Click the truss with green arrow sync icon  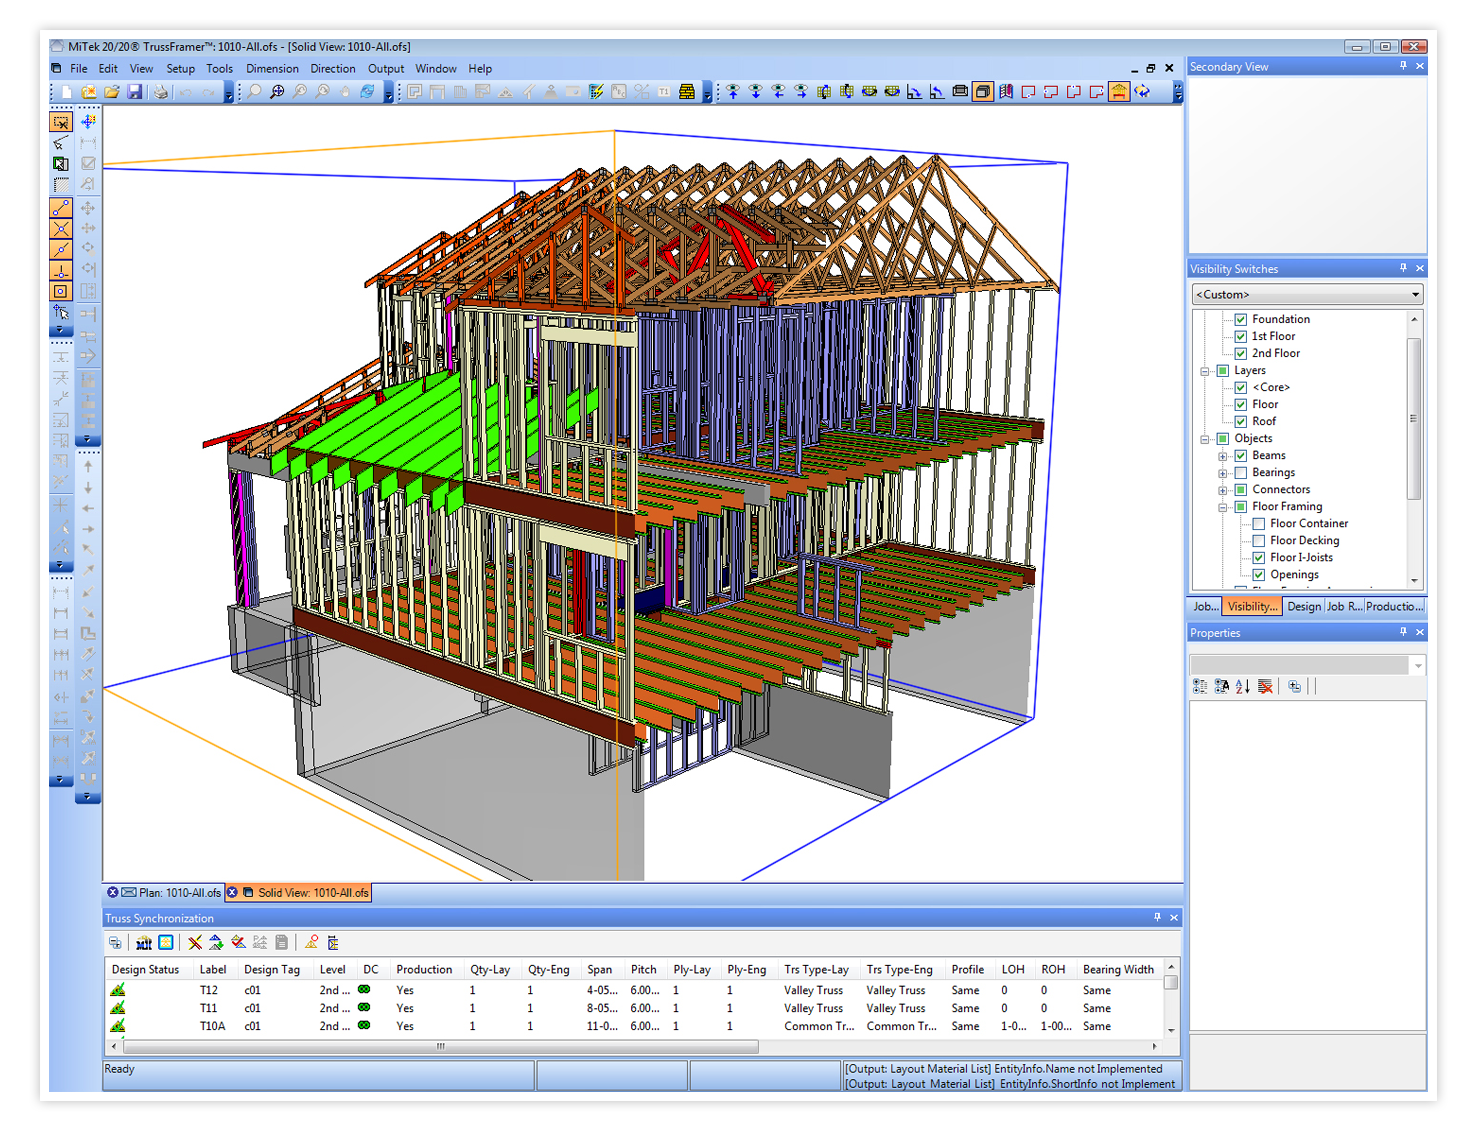click(216, 942)
